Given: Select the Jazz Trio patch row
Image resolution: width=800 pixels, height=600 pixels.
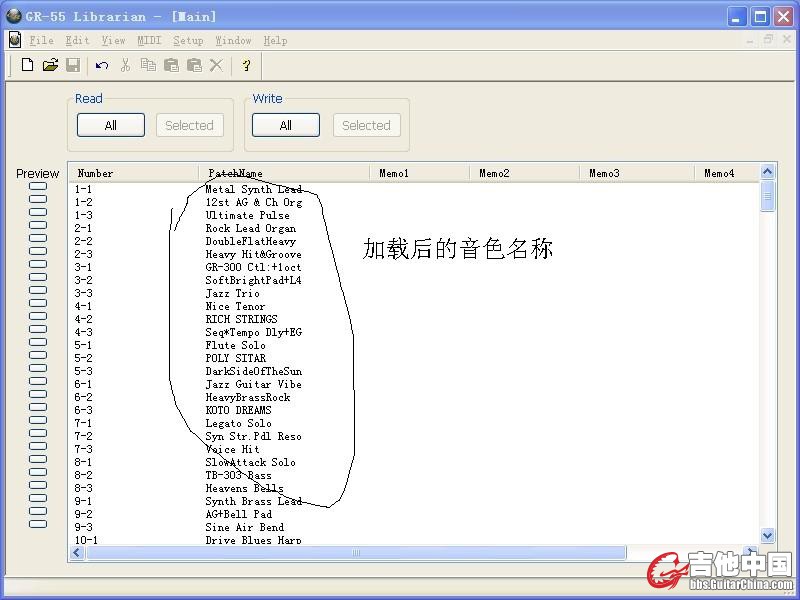Looking at the screenshot, I should (x=232, y=293).
